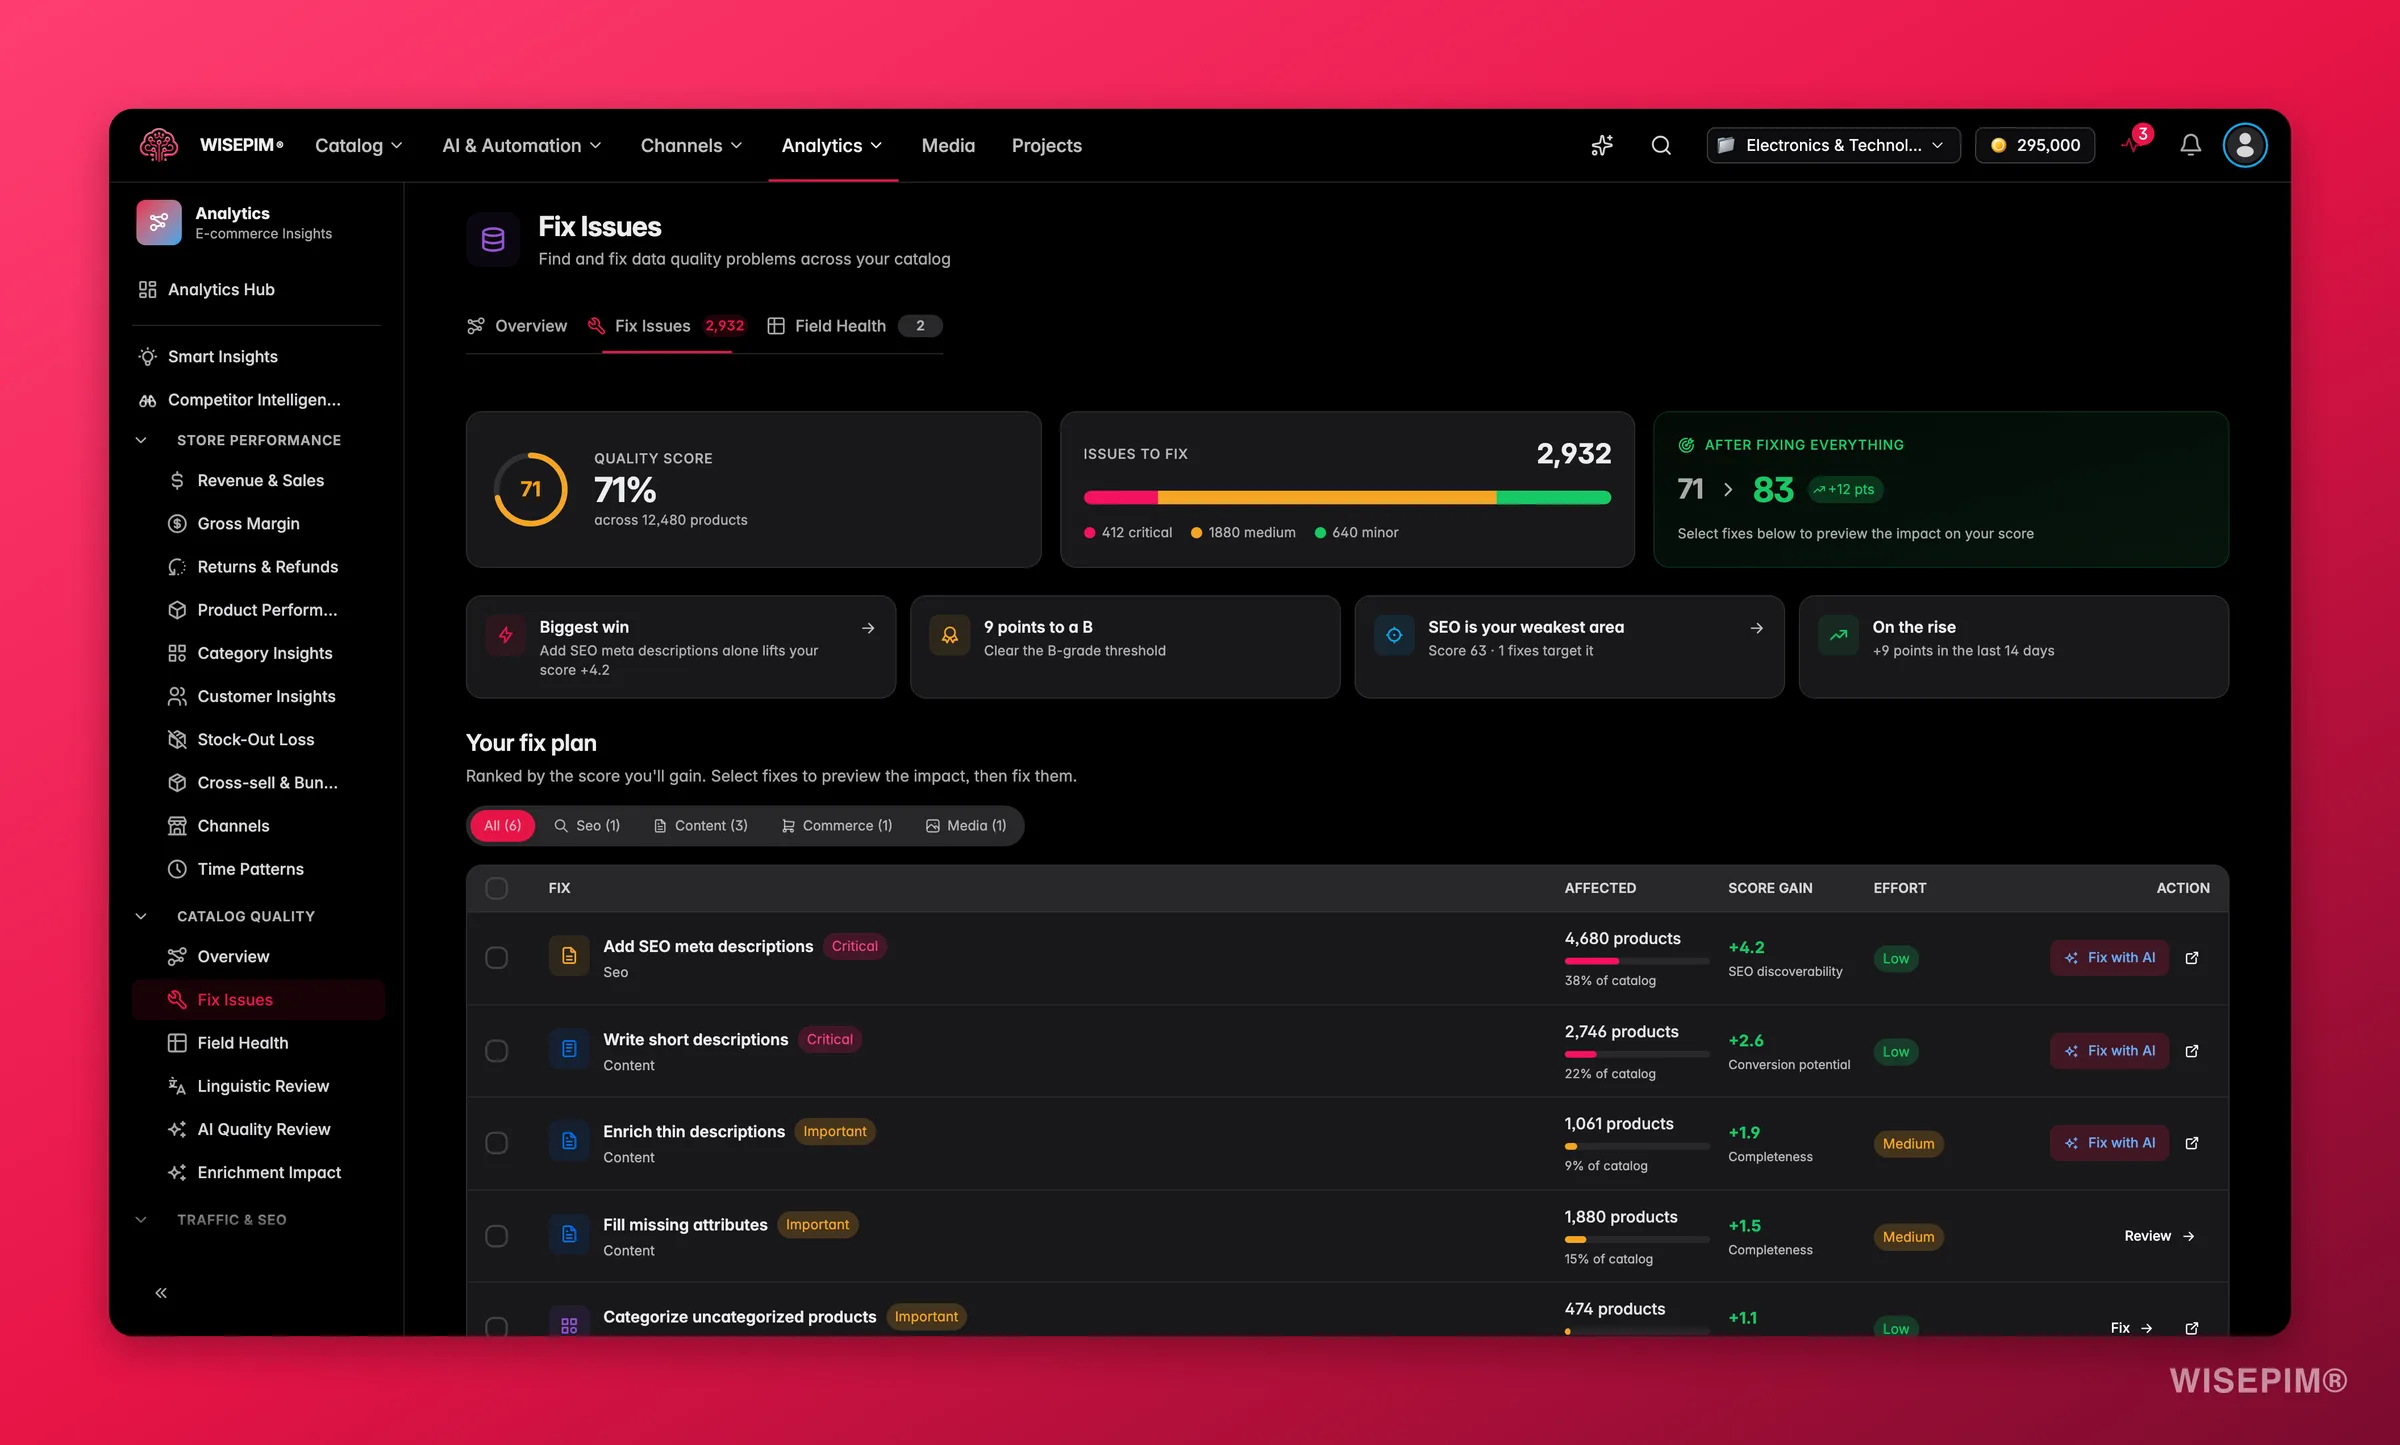This screenshot has width=2400, height=1445.
Task: Go to Media in top navigation
Action: tap(948, 145)
